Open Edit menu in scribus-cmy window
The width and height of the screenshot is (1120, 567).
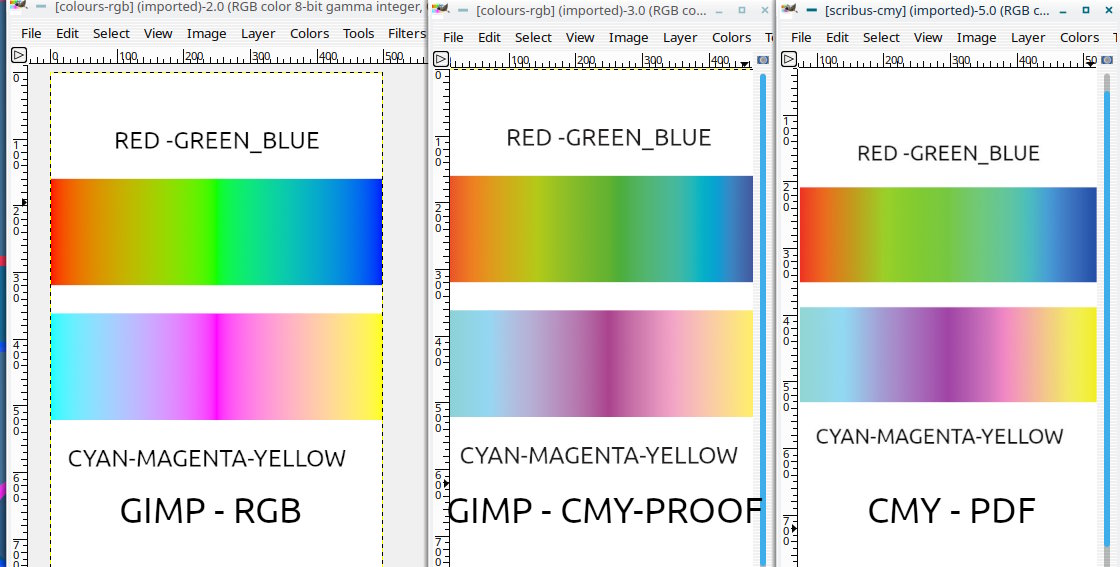pos(837,37)
